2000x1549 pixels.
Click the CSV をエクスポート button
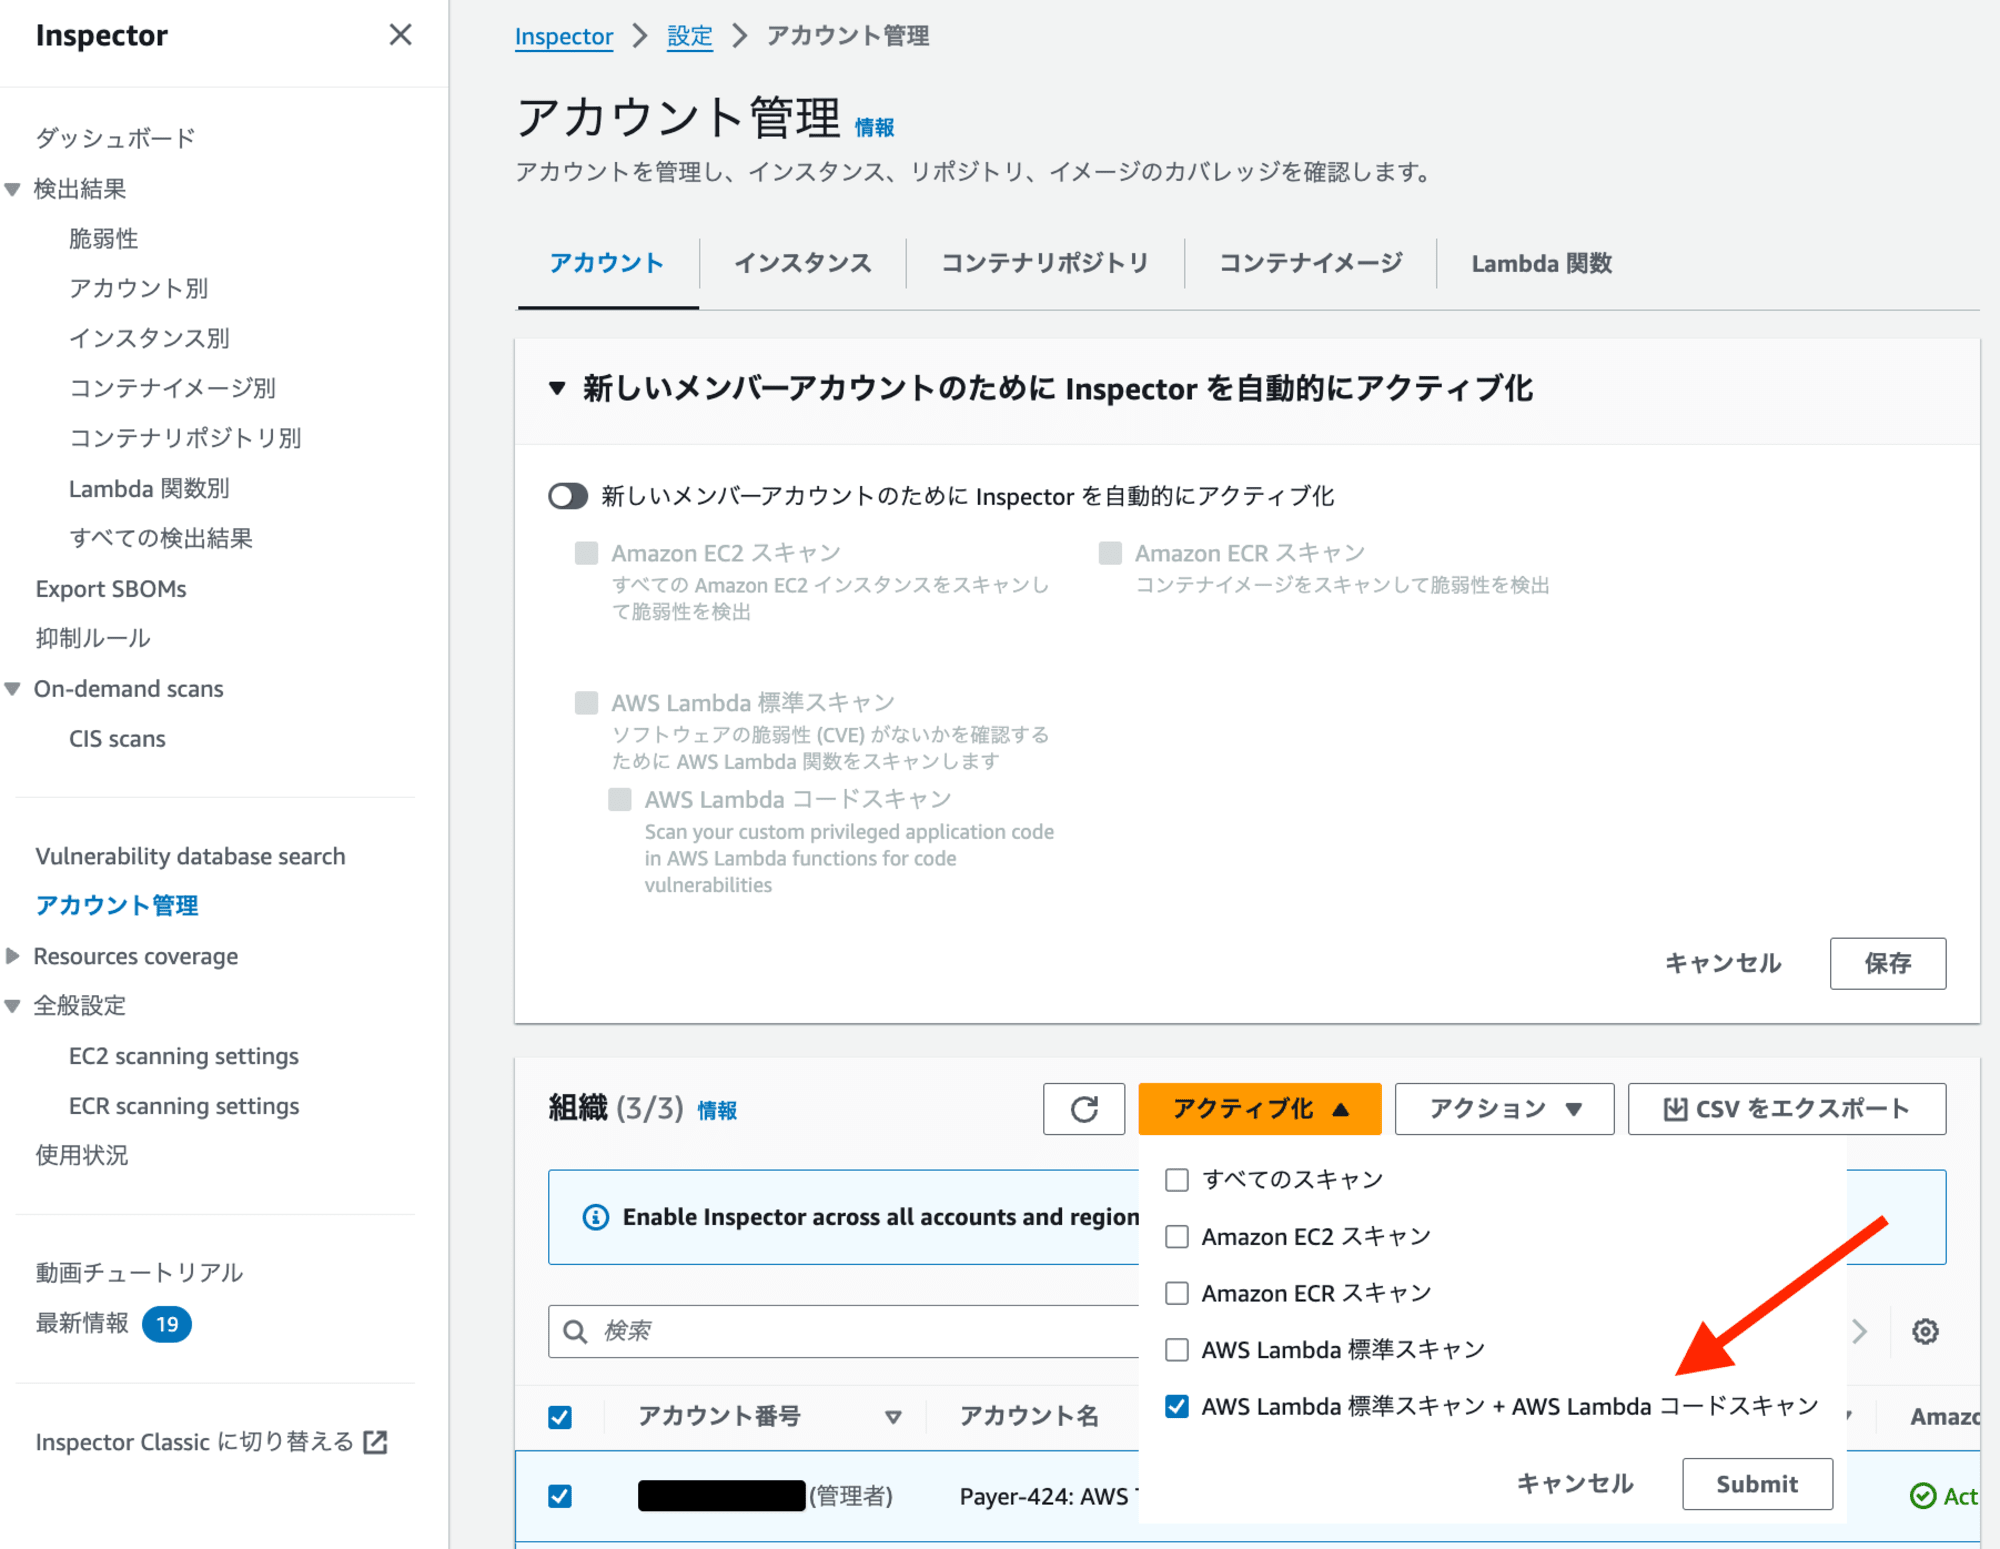click(x=1787, y=1109)
